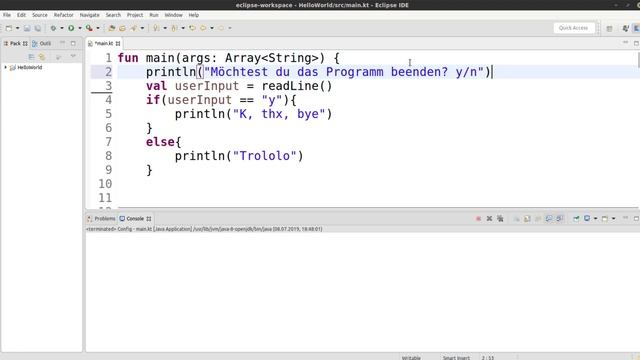
Task: Toggle Show Console on standard error change
Action: click(560, 219)
